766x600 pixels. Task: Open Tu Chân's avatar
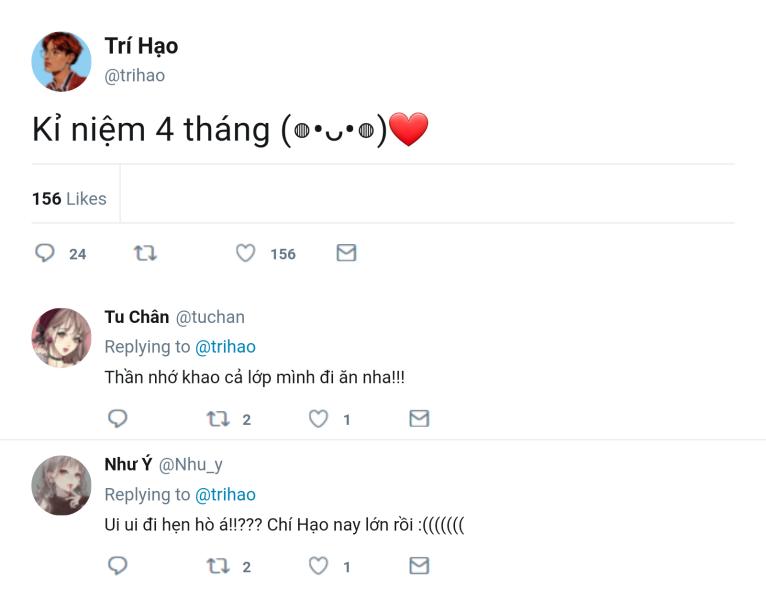62,338
